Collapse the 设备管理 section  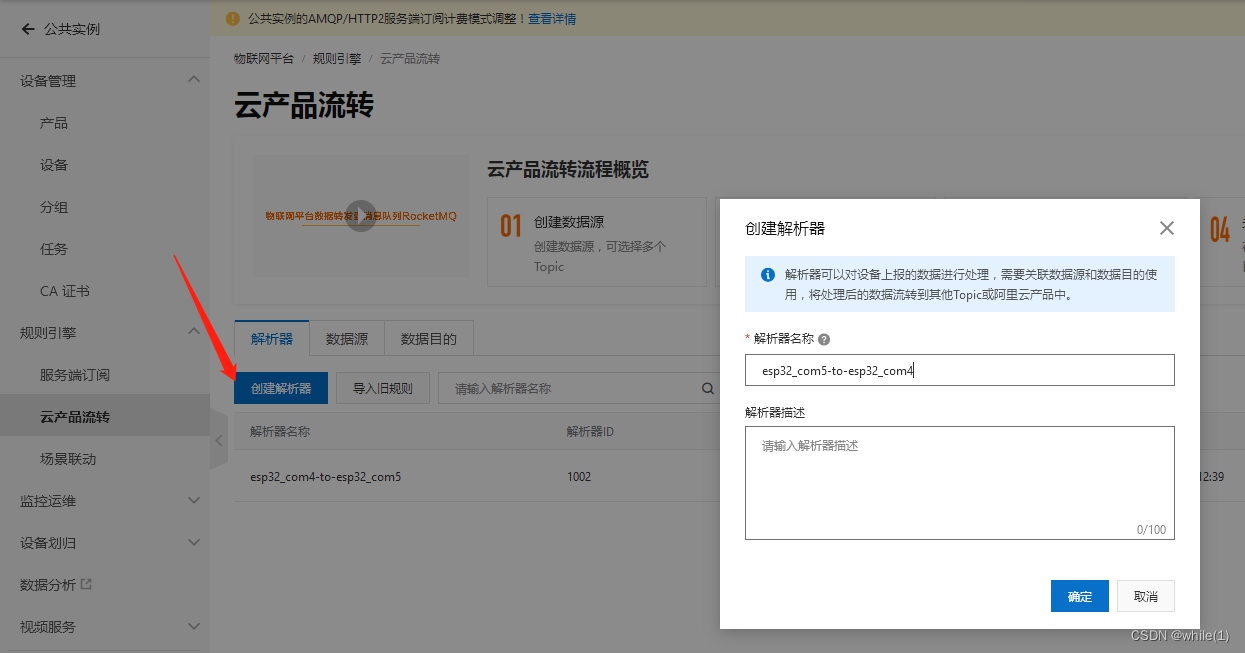[193, 80]
